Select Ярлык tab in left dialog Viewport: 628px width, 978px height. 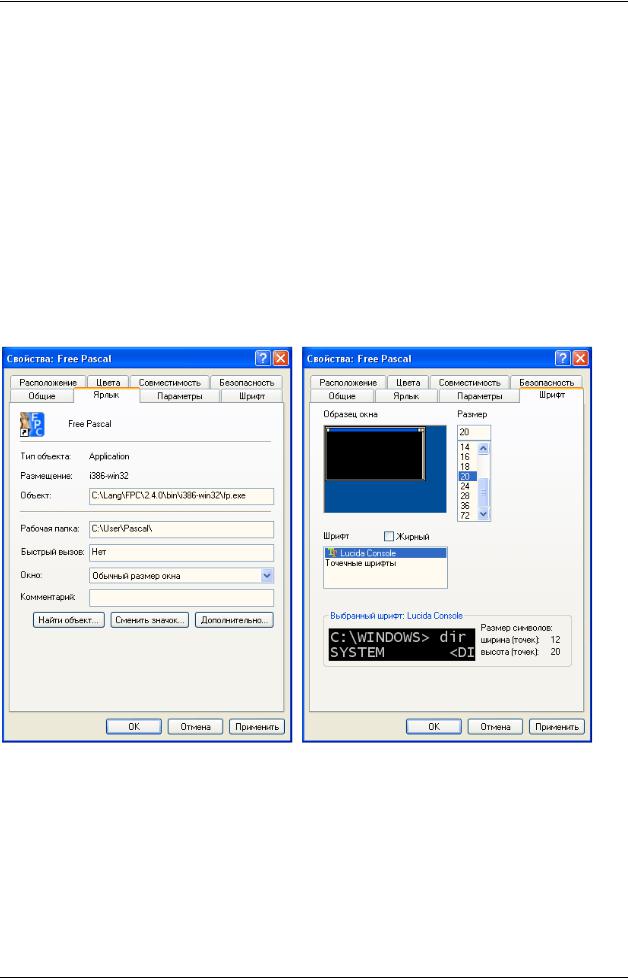pyautogui.click(x=106, y=395)
